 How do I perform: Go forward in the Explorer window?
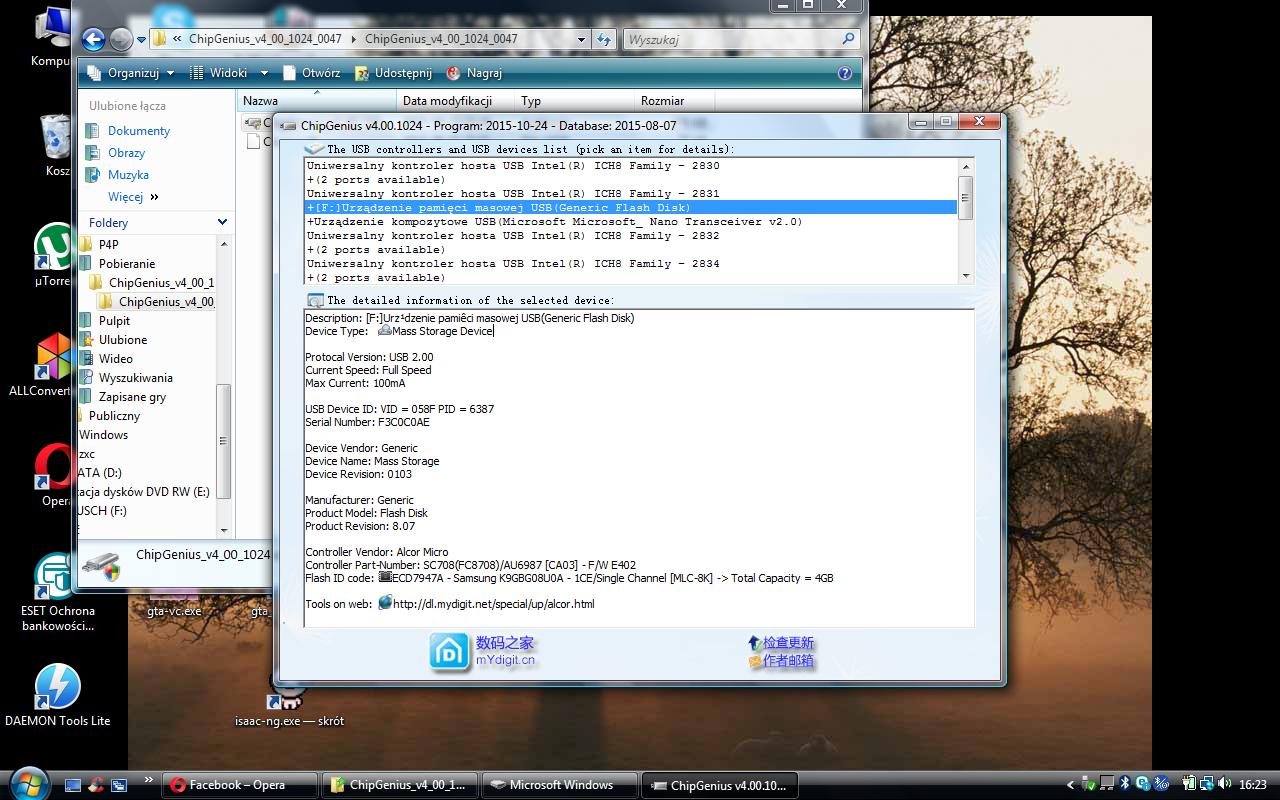tap(121, 39)
